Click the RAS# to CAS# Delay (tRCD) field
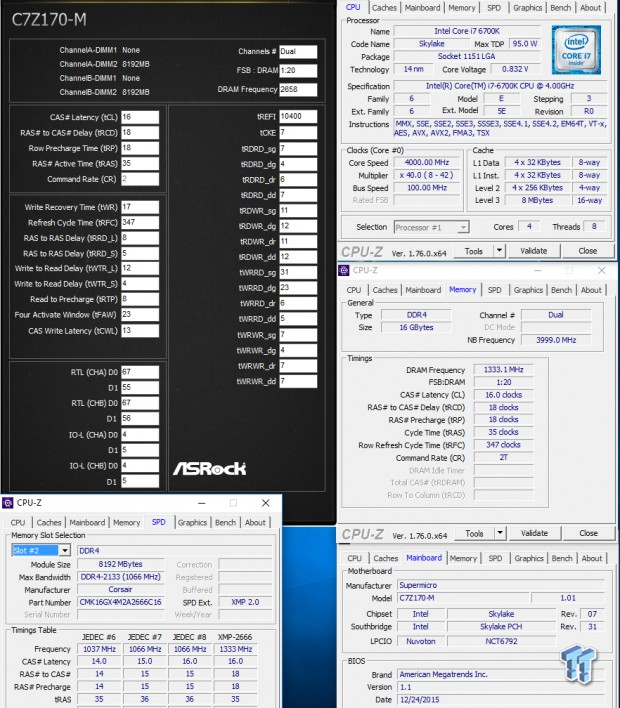Image resolution: width=620 pixels, height=708 pixels. 140,133
